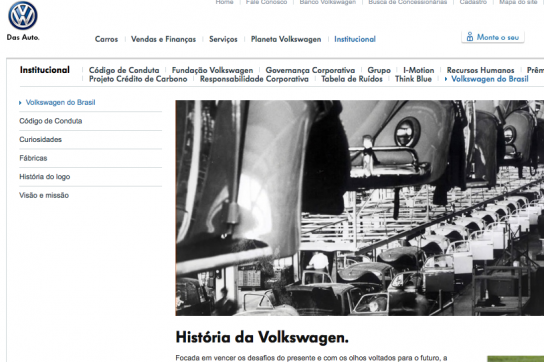Open Visão e missão in sidebar

(44, 195)
